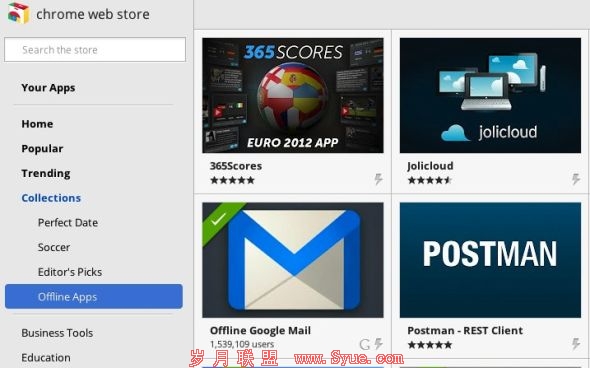
Task: Click the green installed checkmark ribbon
Action: (x=220, y=220)
